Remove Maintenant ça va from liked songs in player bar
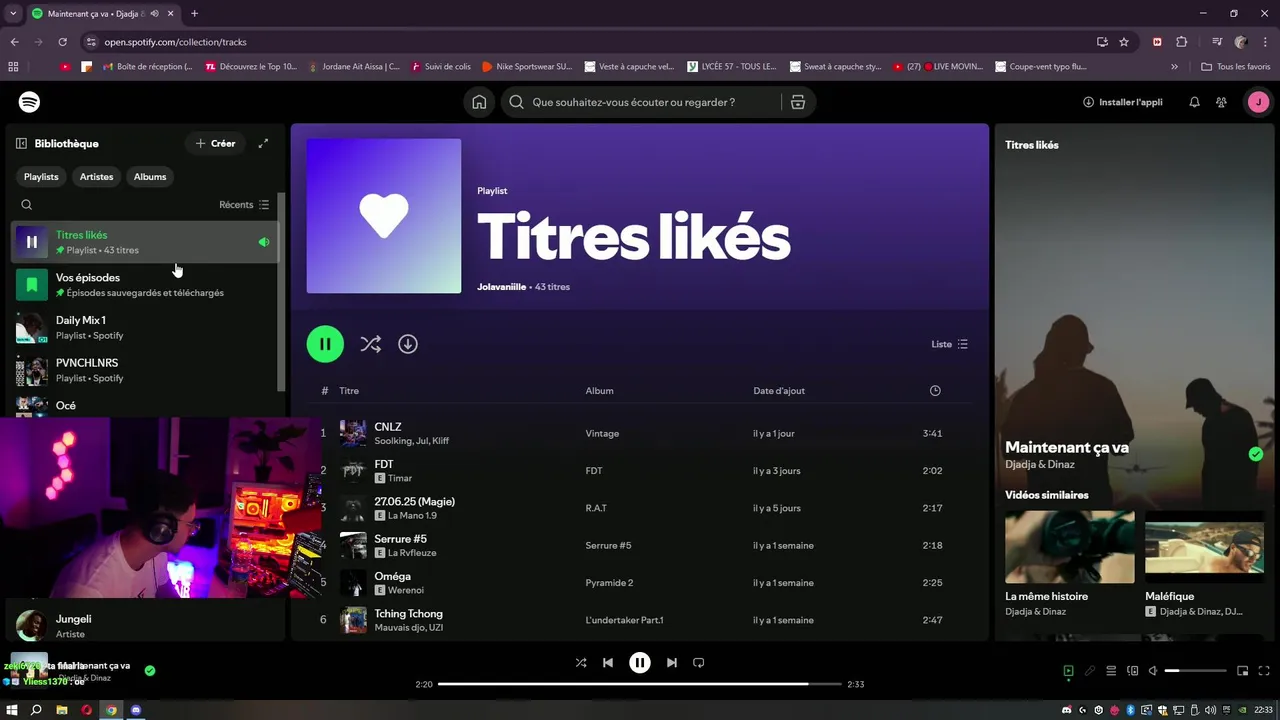1280x720 pixels. coord(150,671)
